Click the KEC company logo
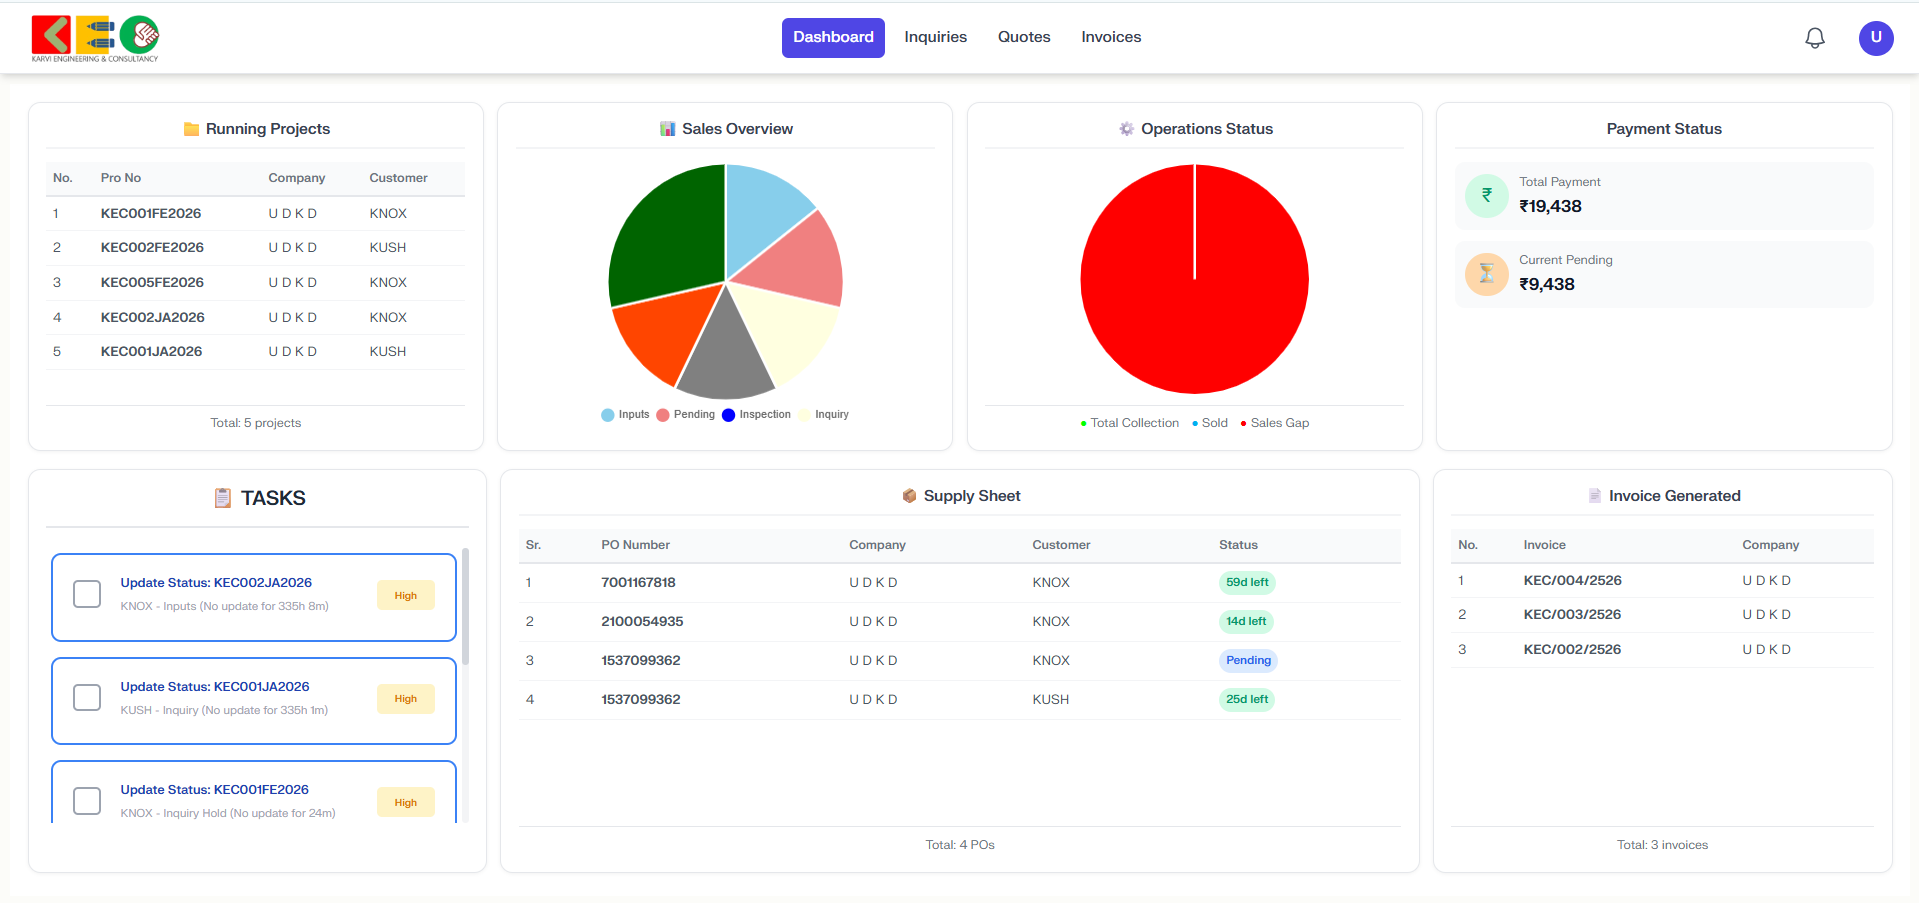This screenshot has width=1919, height=903. 95,38
